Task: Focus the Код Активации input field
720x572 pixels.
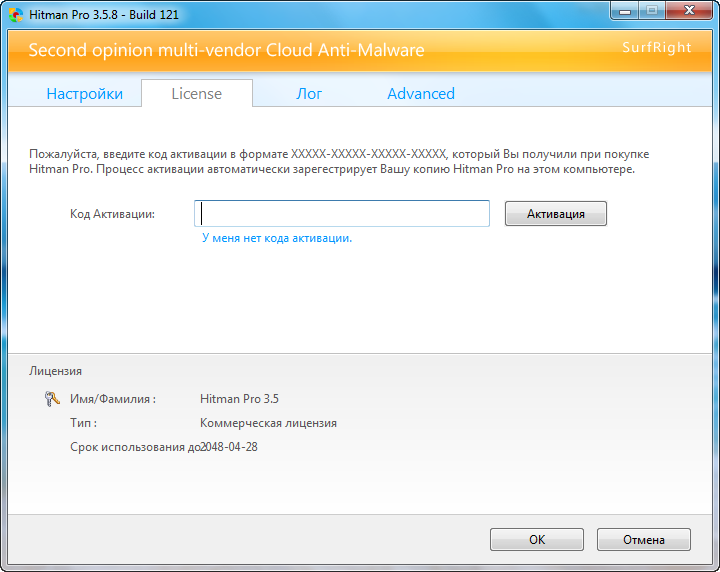Action: (342, 213)
